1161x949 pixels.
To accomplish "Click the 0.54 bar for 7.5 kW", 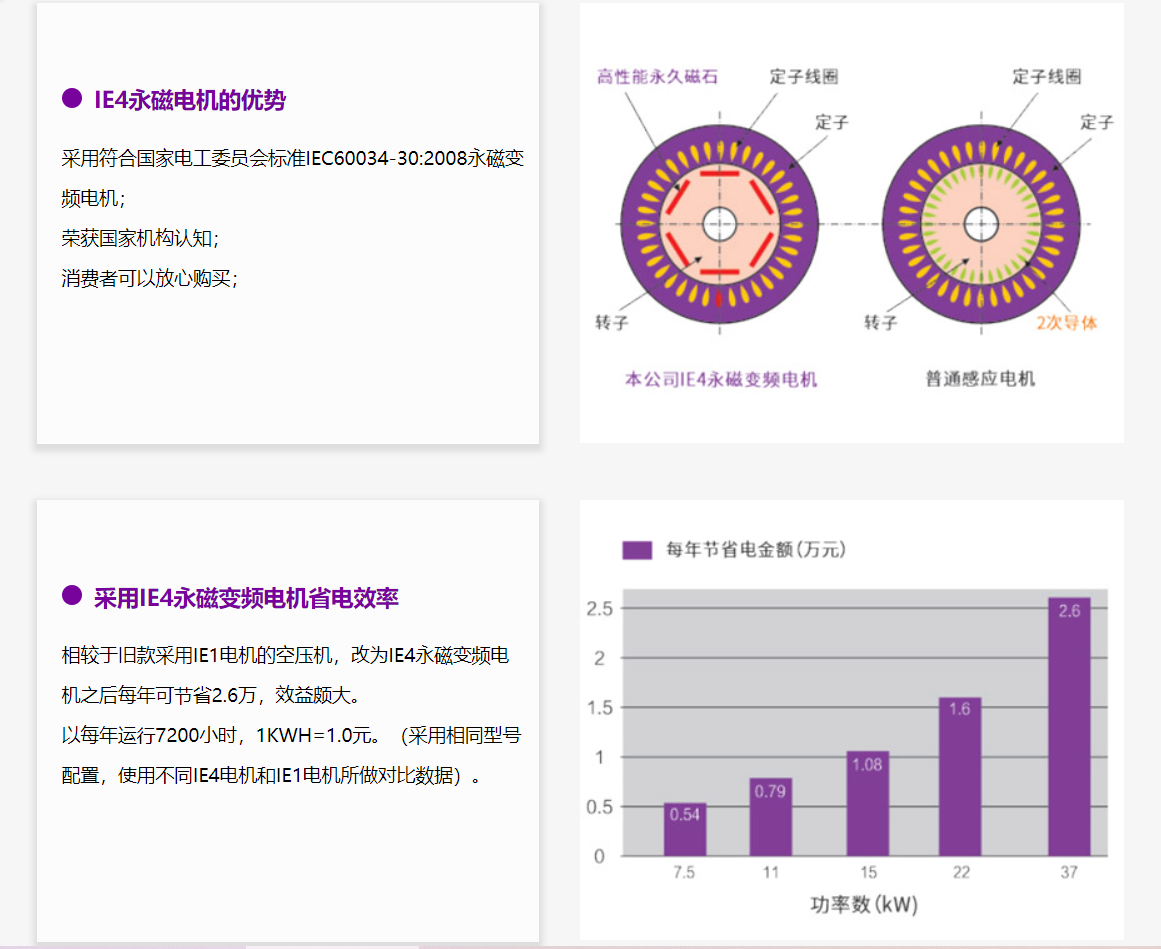I will (685, 830).
